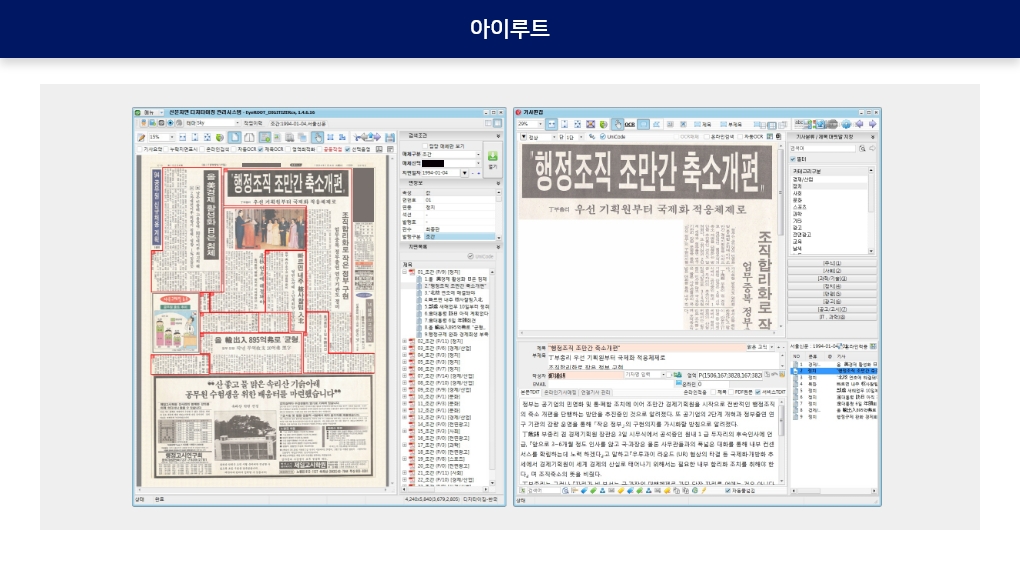Select 경제/산업 in category list

click(x=803, y=180)
